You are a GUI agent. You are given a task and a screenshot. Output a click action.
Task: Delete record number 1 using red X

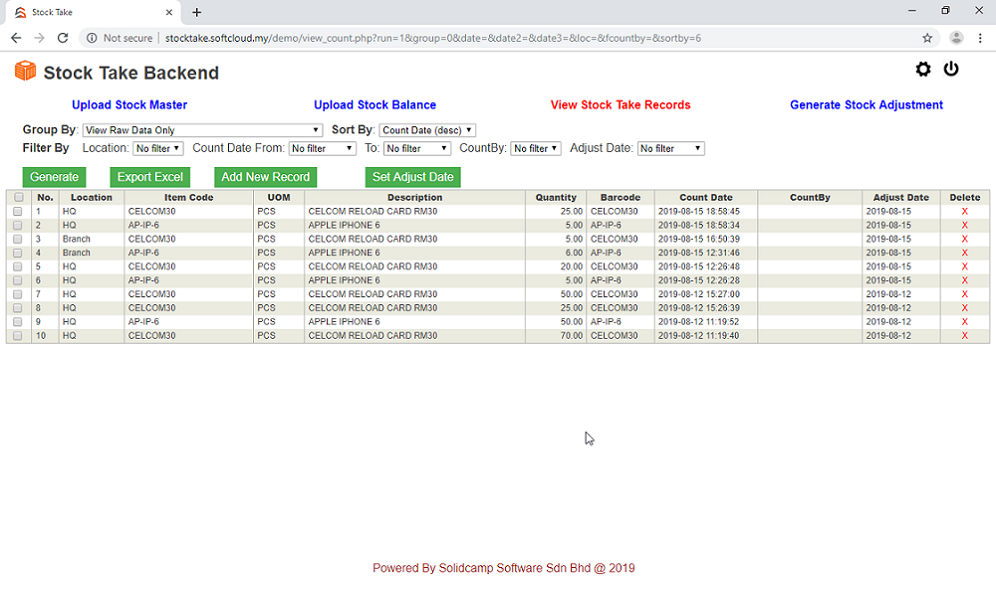(964, 212)
